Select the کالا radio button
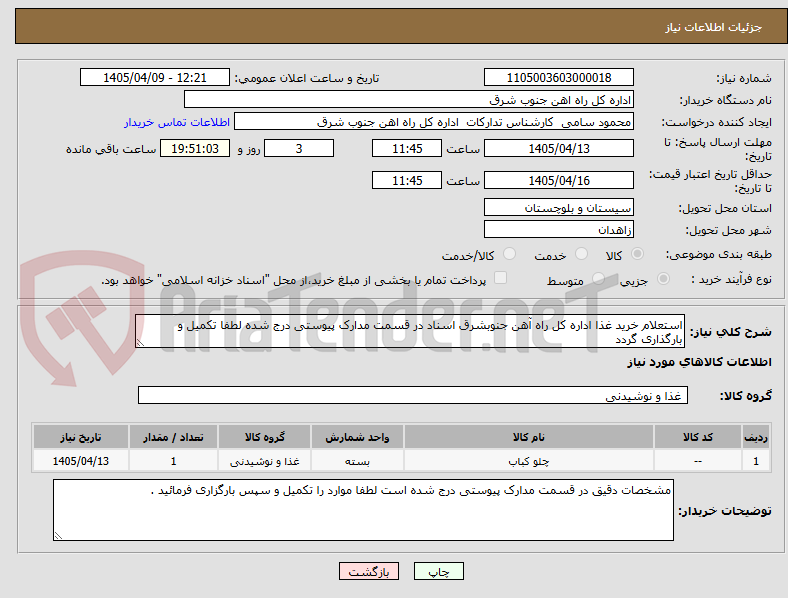 point(637,254)
